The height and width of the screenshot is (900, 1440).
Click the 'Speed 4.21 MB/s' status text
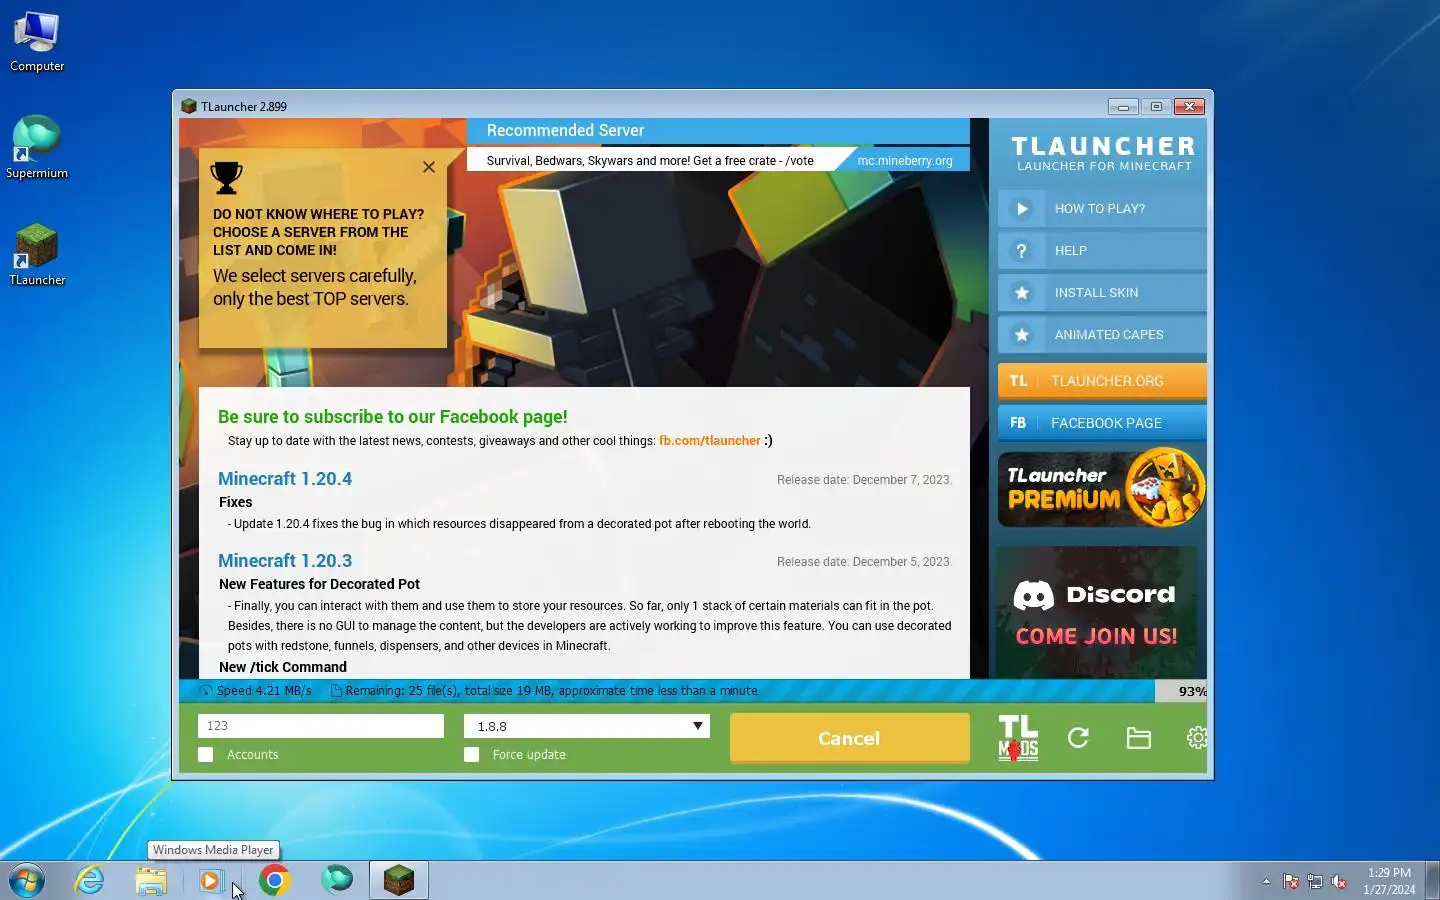264,691
